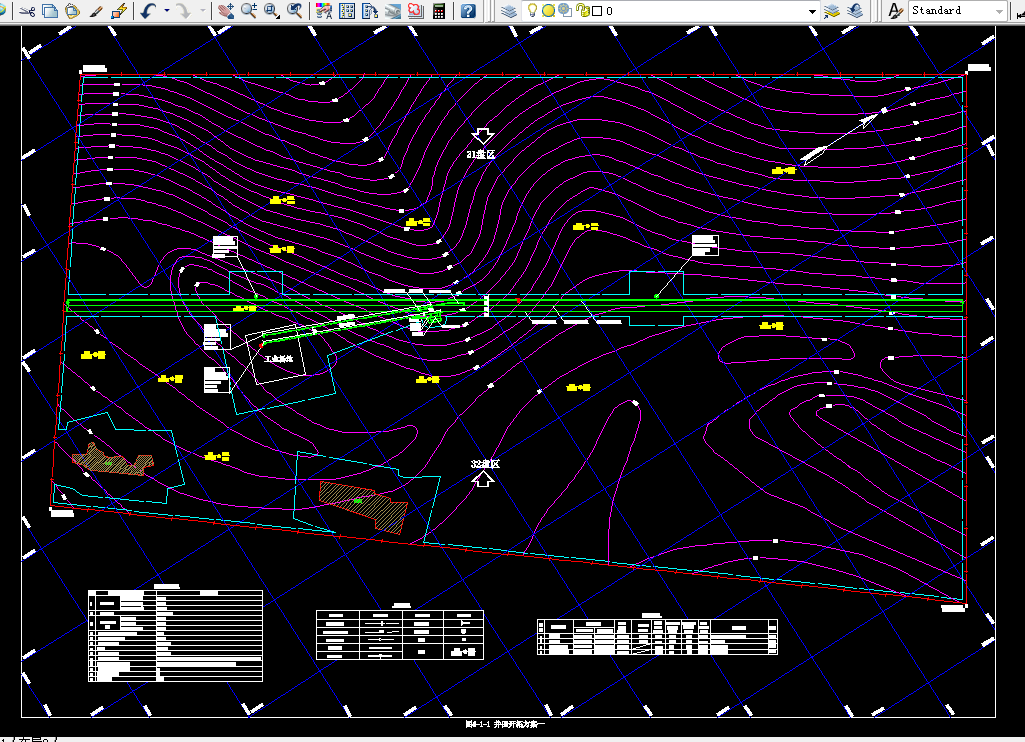Toggle layer 0 viewport freeze icon

[565, 11]
